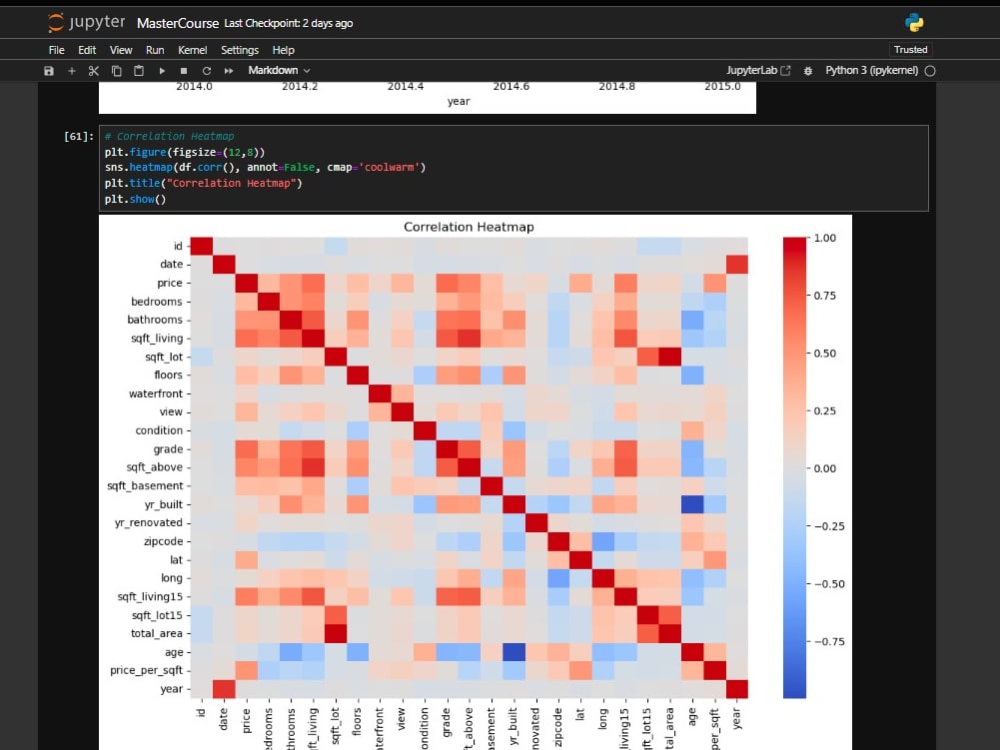Click the code cell input area
The image size is (1000, 750).
[x=513, y=168]
